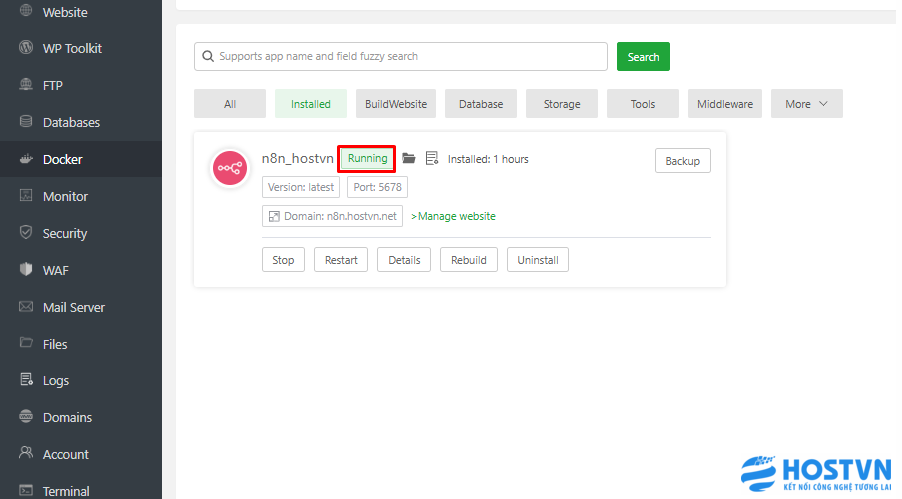Image resolution: width=902 pixels, height=499 pixels.
Task: Click the Domains sidebar icon
Action: click(x=26, y=416)
